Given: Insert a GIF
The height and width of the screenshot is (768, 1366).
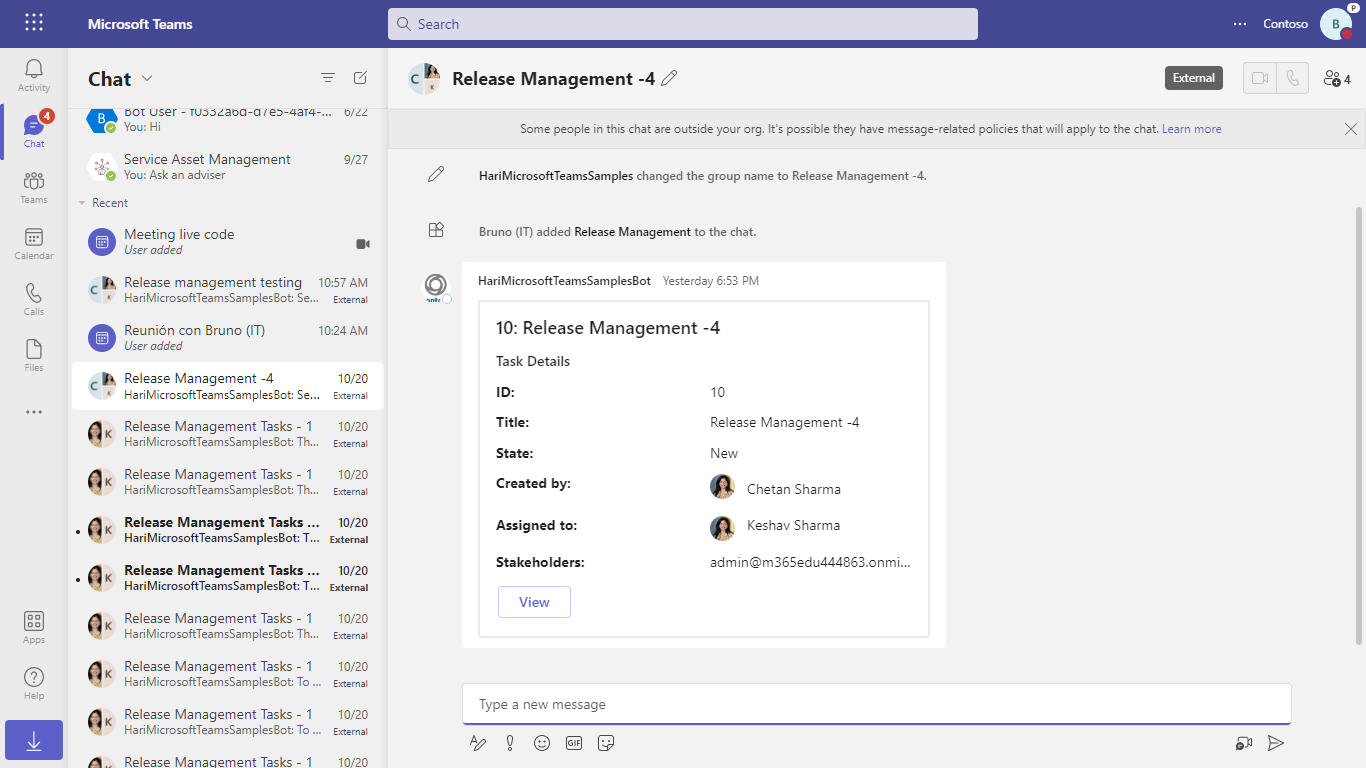Looking at the screenshot, I should point(574,743).
